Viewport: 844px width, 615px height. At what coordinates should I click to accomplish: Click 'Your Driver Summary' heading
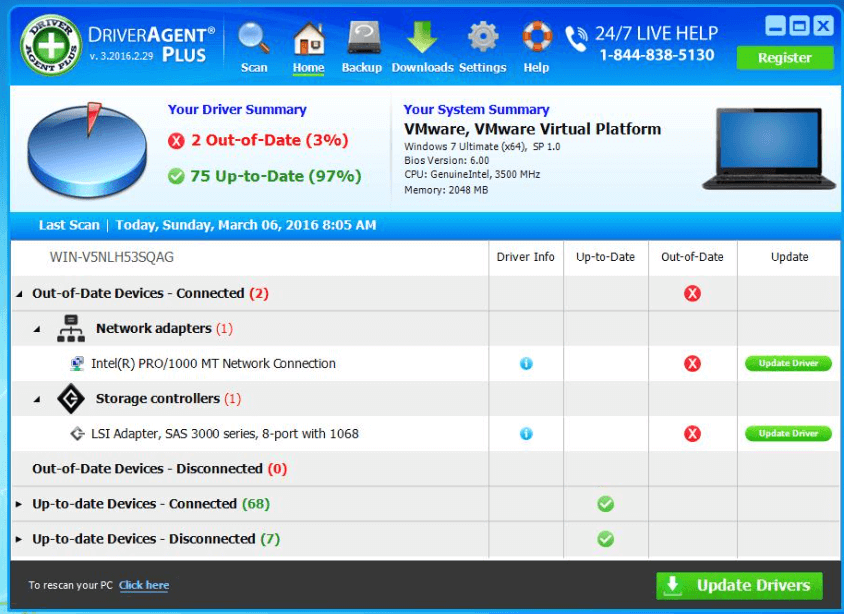click(237, 110)
